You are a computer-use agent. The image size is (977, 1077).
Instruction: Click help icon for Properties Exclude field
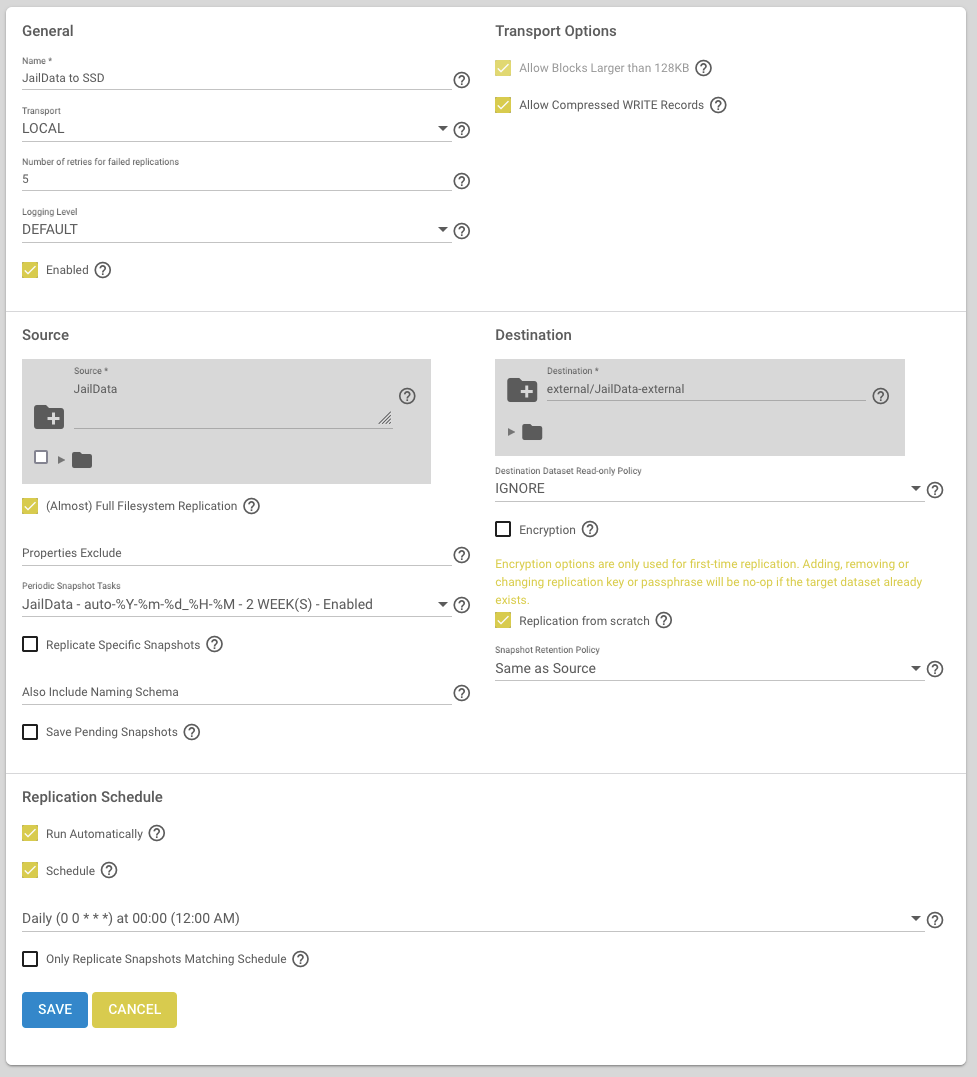(462, 555)
